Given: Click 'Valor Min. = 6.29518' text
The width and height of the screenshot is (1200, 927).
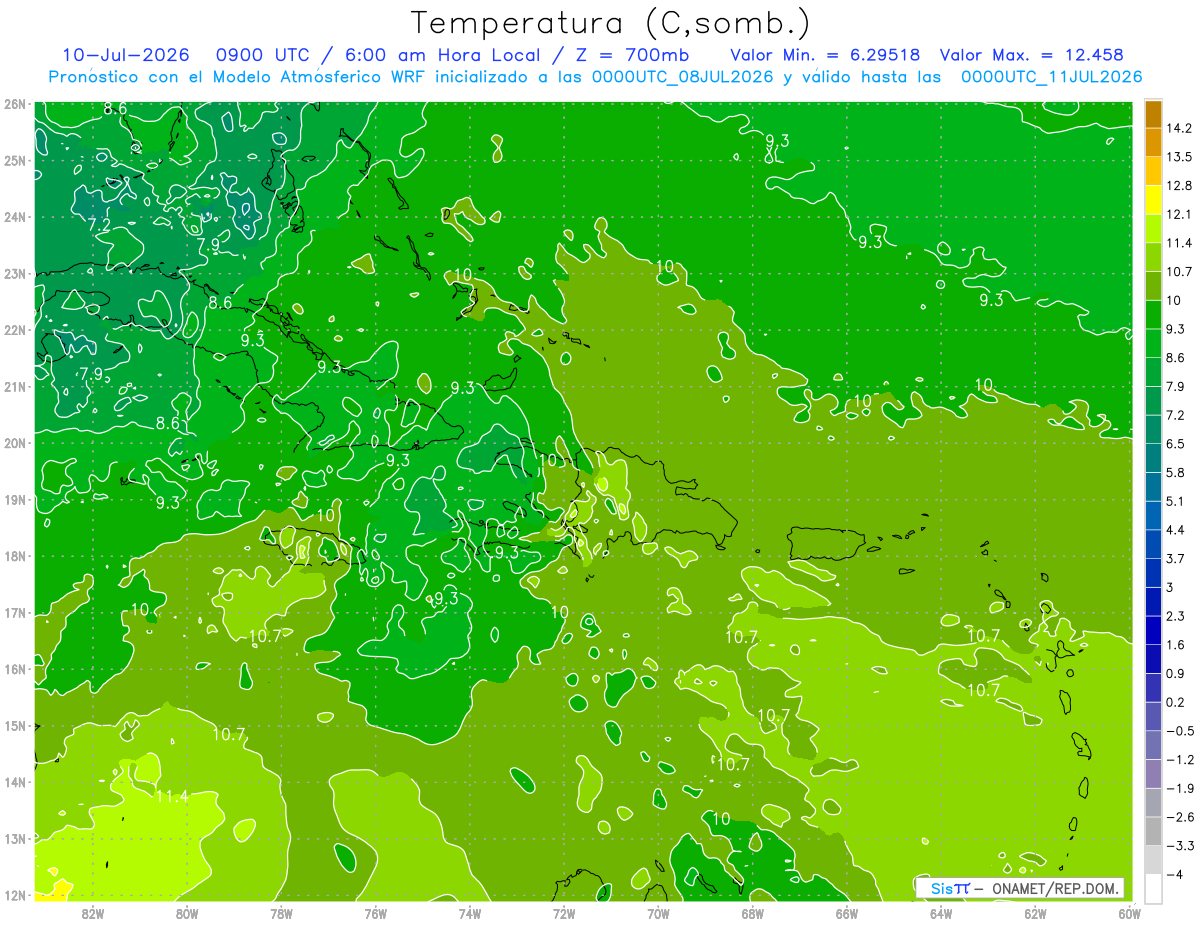Looking at the screenshot, I should tap(825, 55).
